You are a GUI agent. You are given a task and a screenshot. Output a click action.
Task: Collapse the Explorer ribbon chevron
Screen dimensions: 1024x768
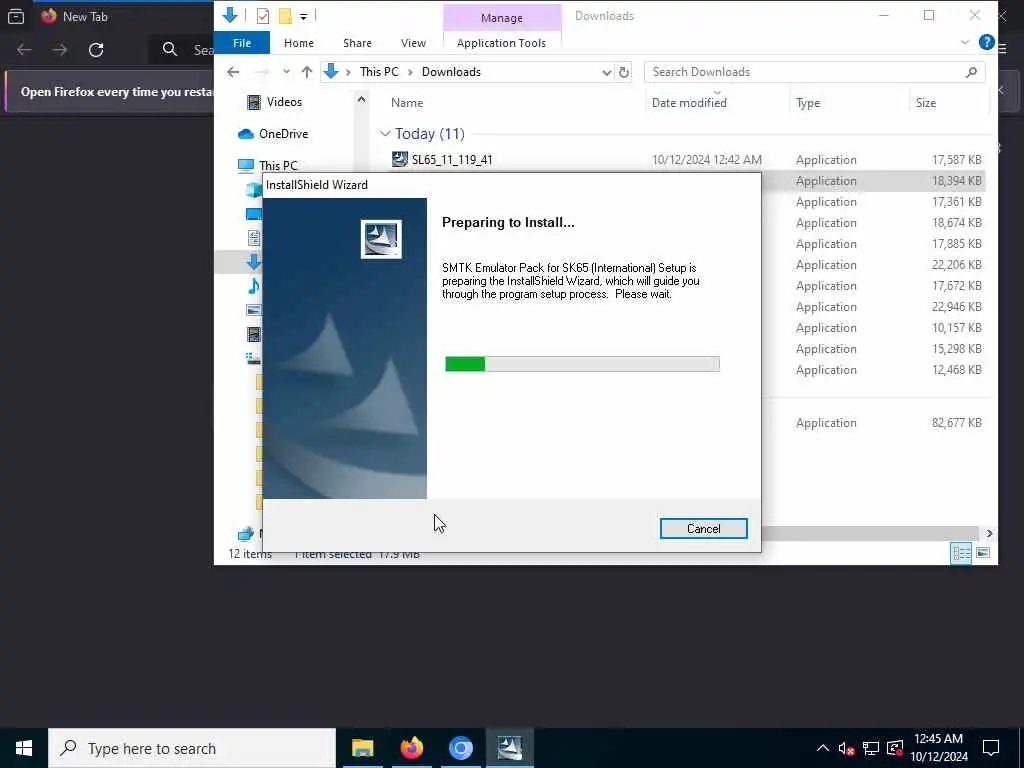965,42
